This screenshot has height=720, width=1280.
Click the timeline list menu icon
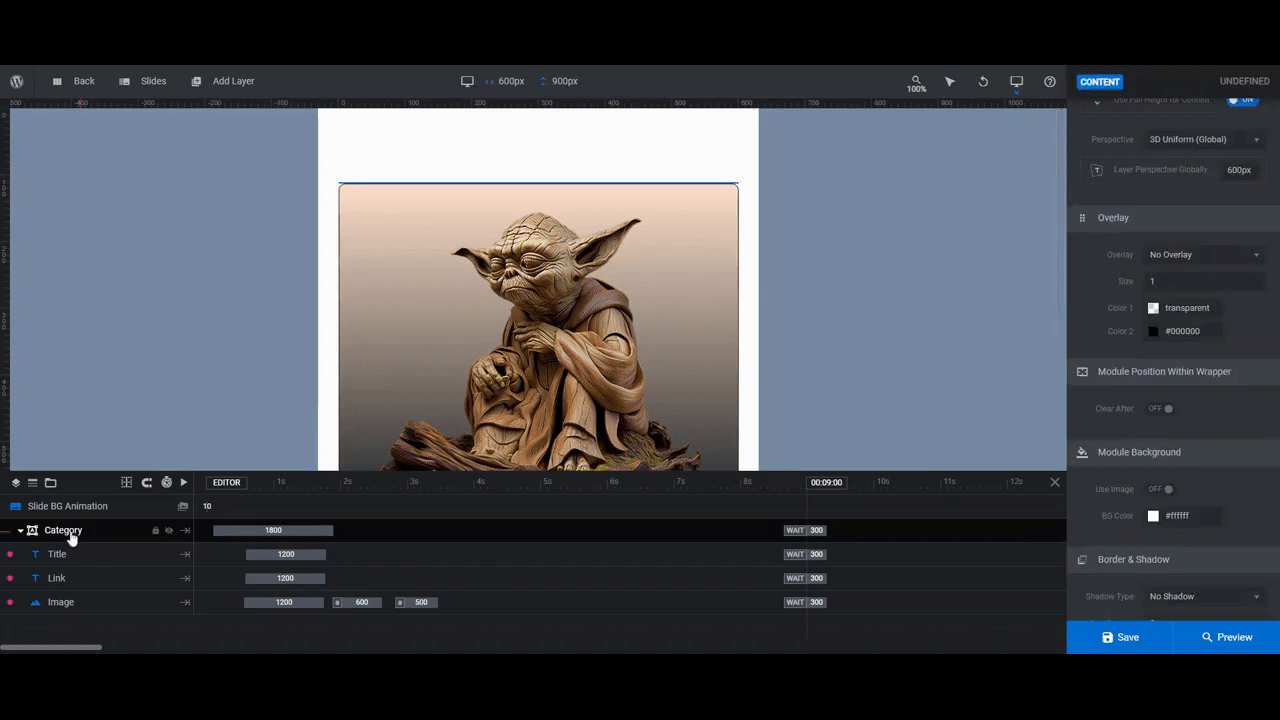pos(32,483)
